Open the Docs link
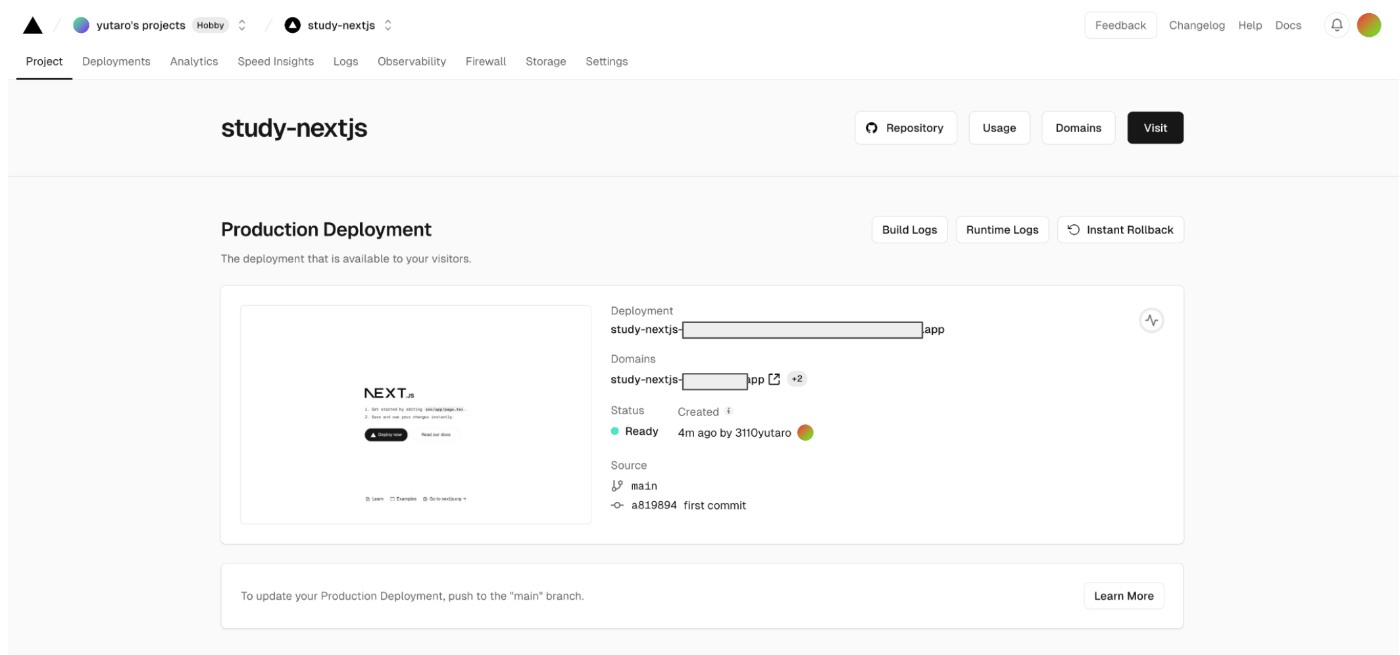 pyautogui.click(x=1288, y=25)
